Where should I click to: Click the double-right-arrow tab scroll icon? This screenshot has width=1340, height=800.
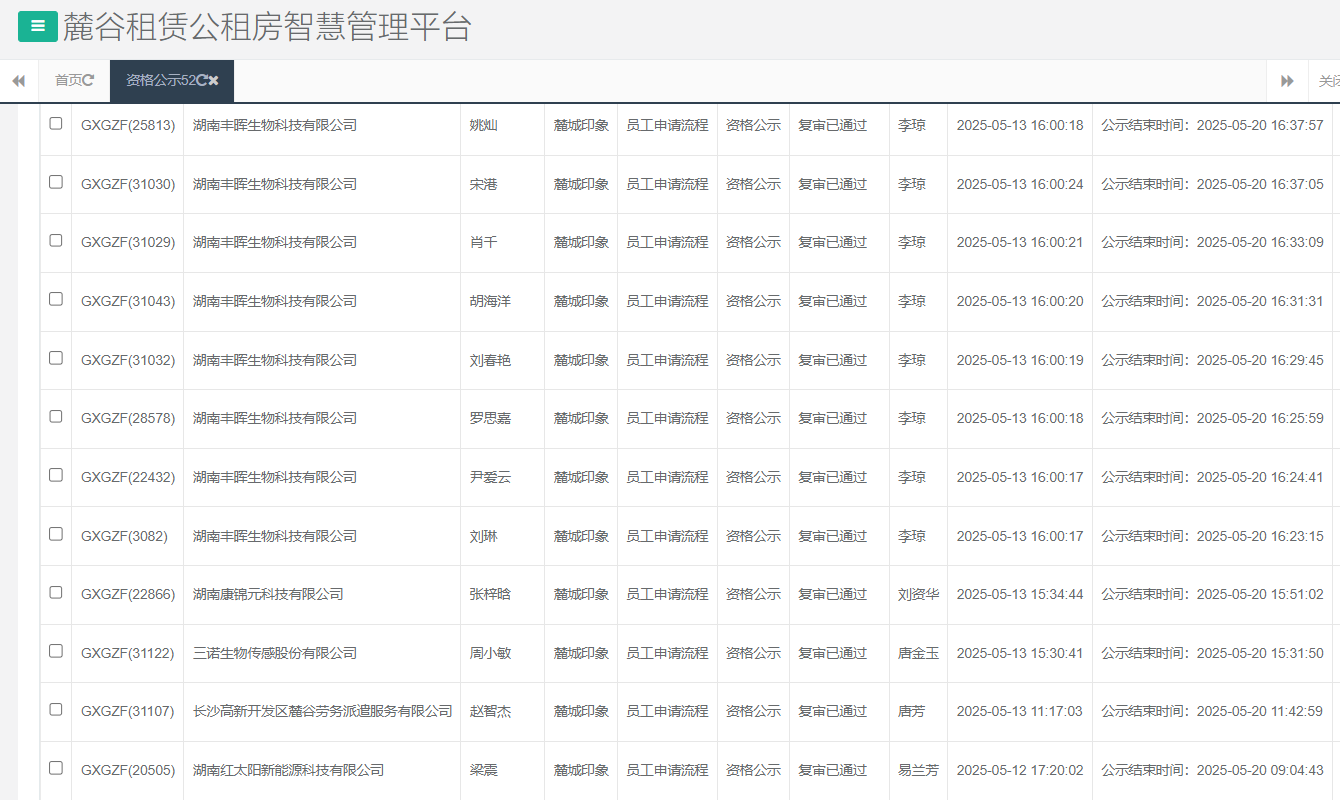tap(1288, 81)
